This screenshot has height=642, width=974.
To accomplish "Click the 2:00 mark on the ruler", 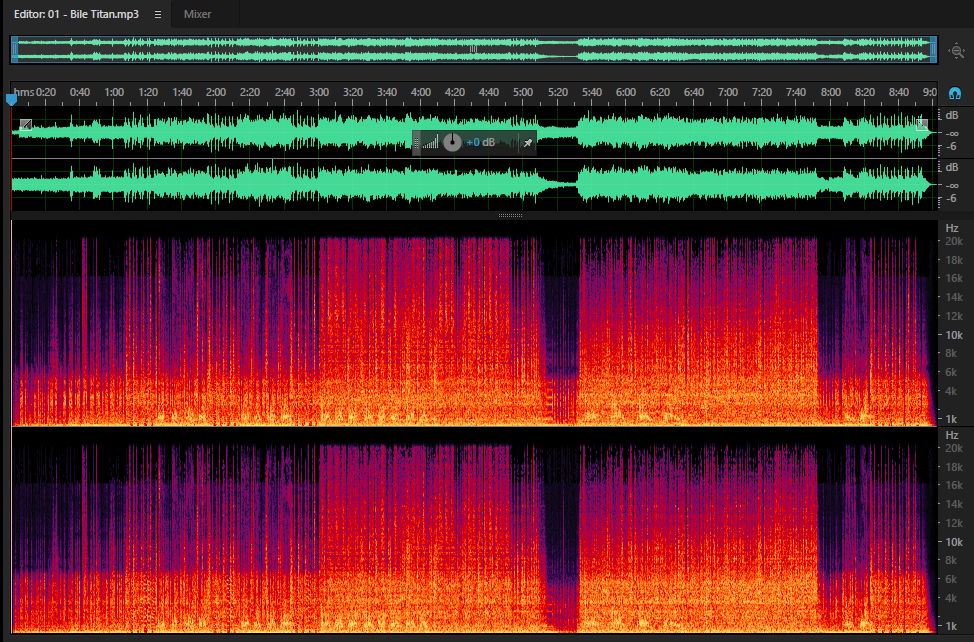I will 216,93.
